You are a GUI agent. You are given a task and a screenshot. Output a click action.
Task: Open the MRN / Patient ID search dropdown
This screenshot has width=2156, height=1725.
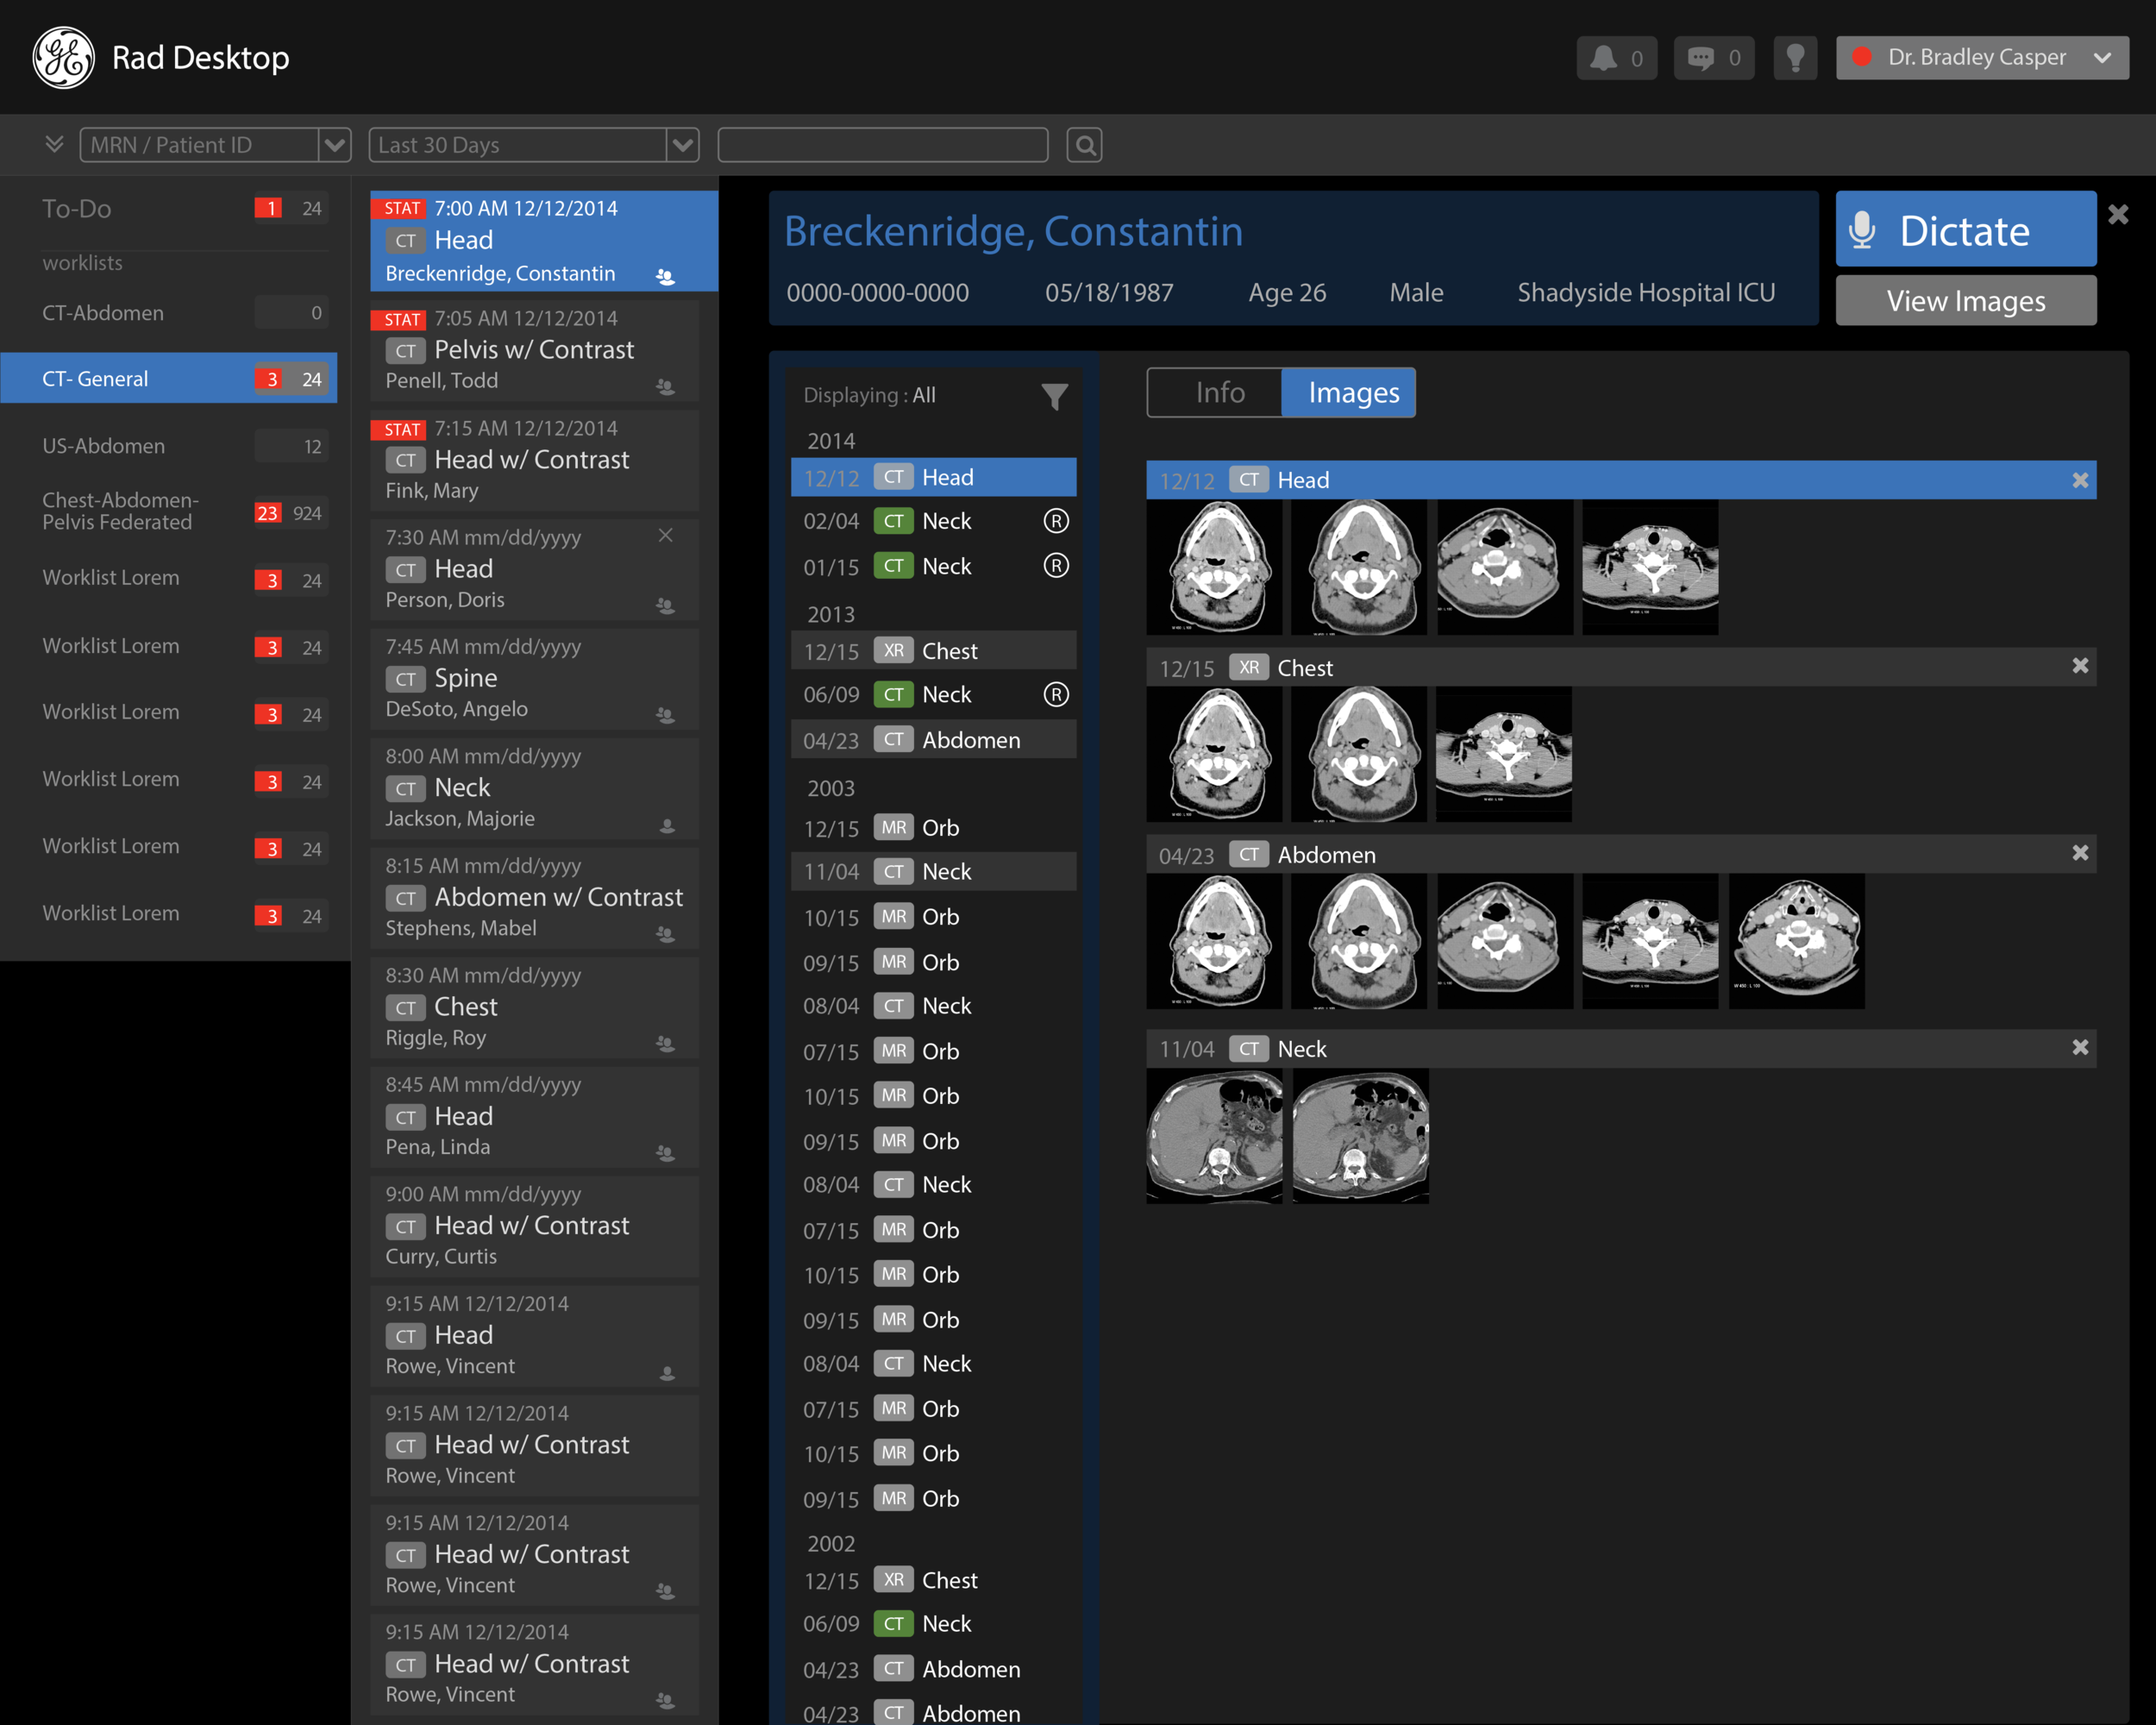tap(336, 145)
